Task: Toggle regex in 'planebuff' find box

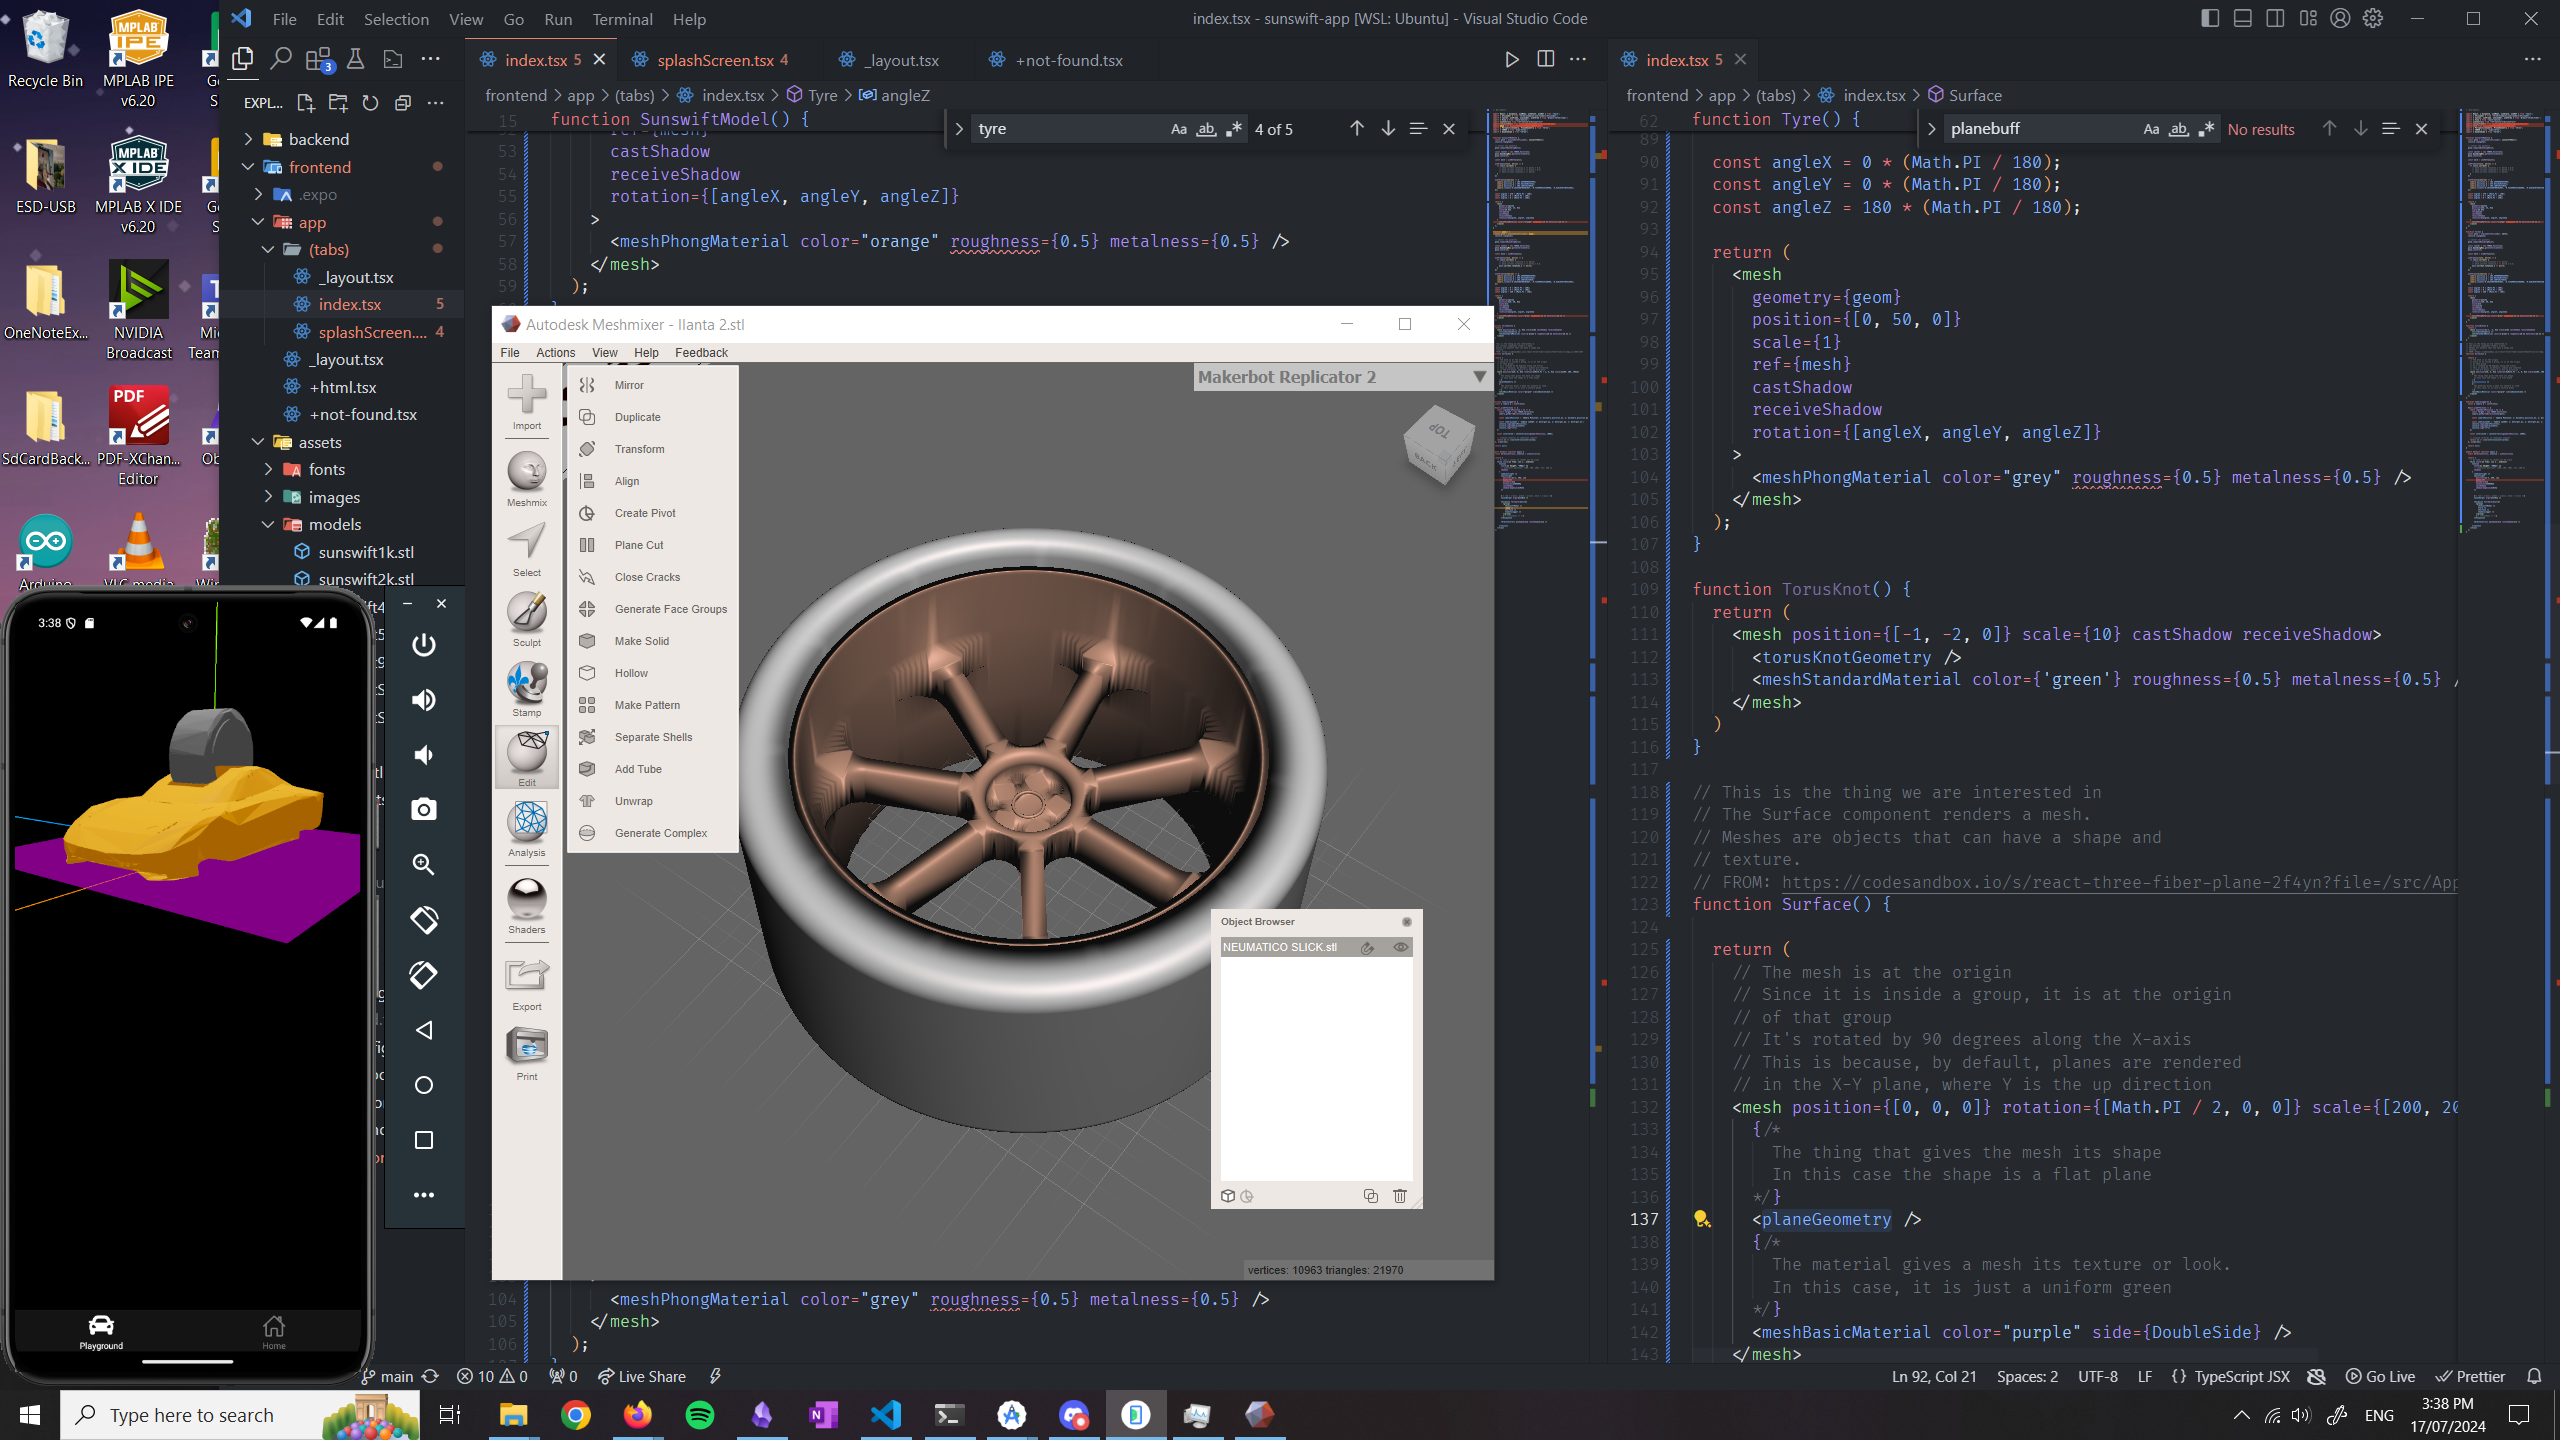Action: pos(2206,129)
